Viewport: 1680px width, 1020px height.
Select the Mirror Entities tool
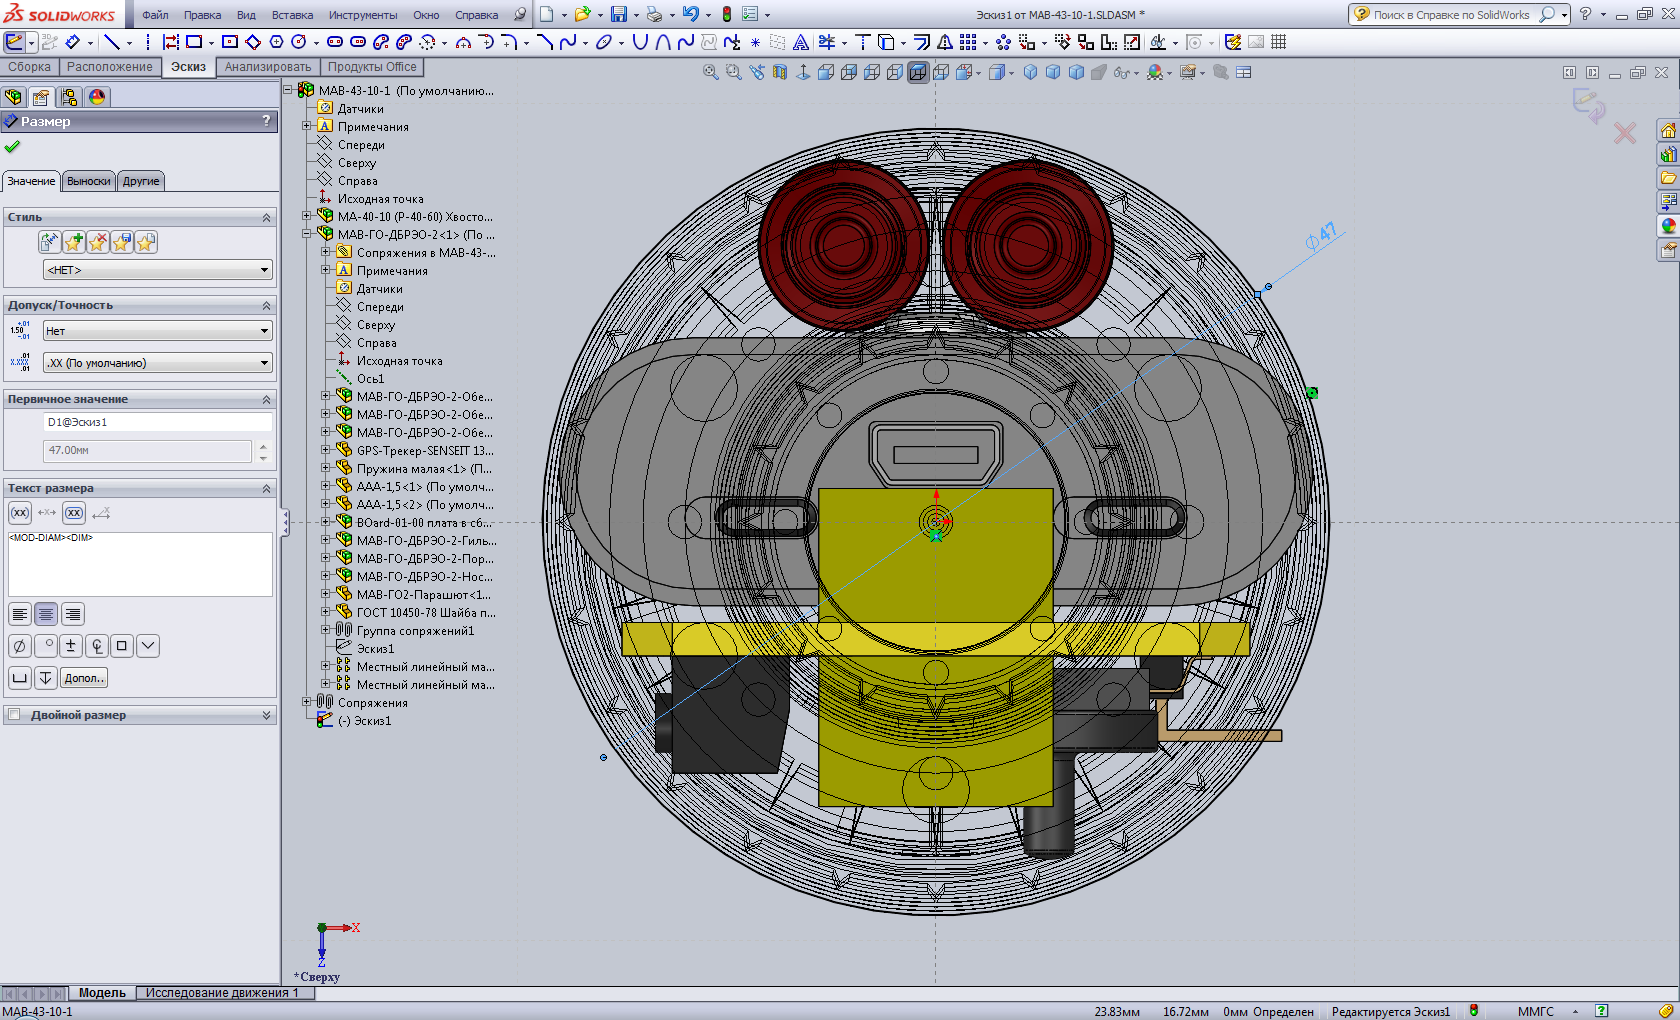[x=945, y=42]
